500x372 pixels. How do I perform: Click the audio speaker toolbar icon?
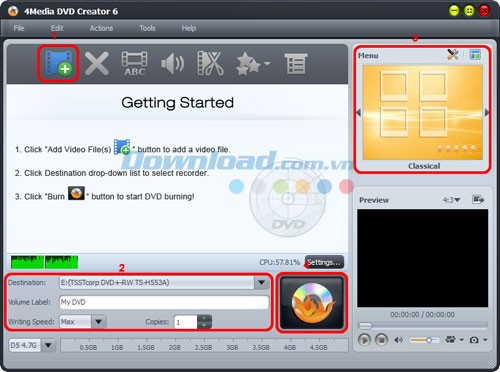172,63
